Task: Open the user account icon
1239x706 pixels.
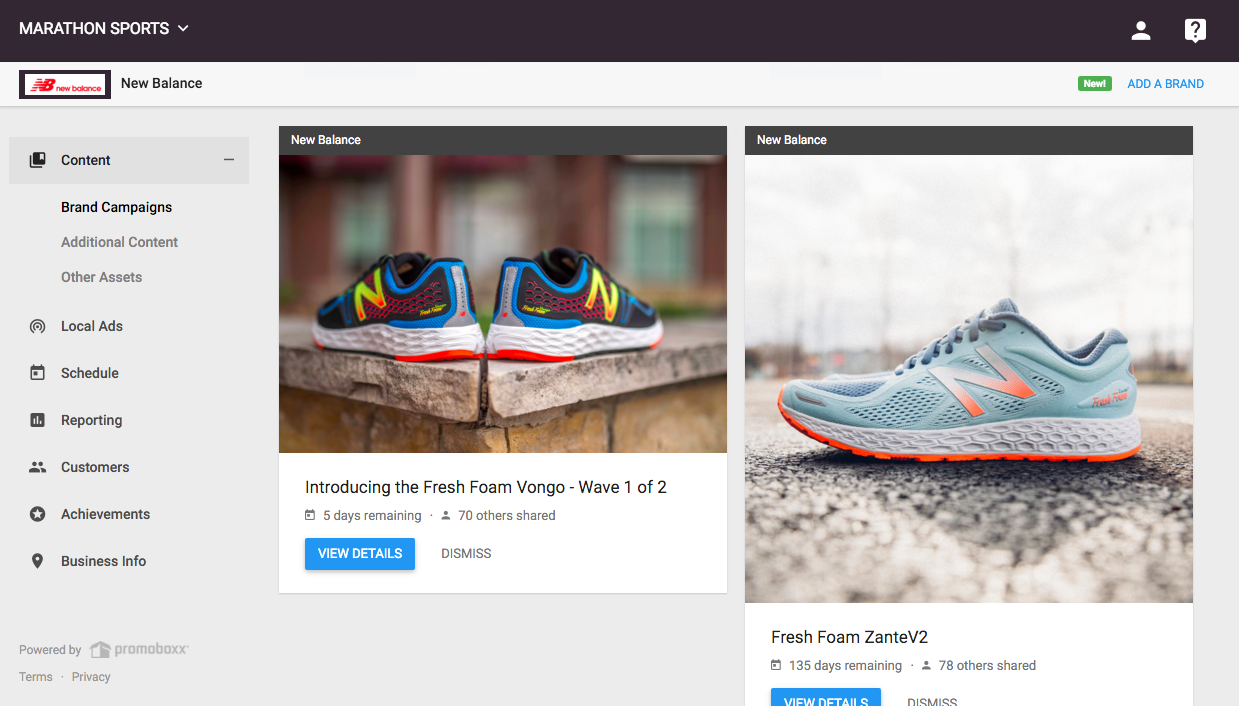Action: click(1141, 30)
